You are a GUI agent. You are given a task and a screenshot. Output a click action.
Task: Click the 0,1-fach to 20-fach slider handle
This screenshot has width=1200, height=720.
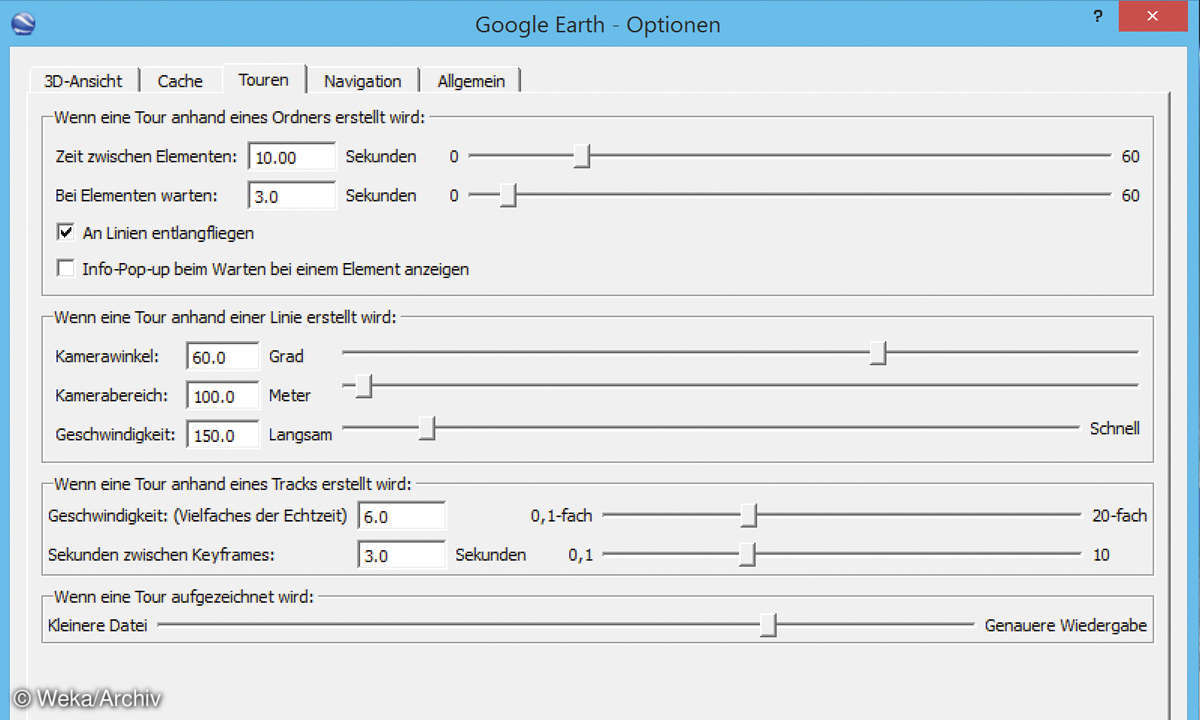coord(750,515)
